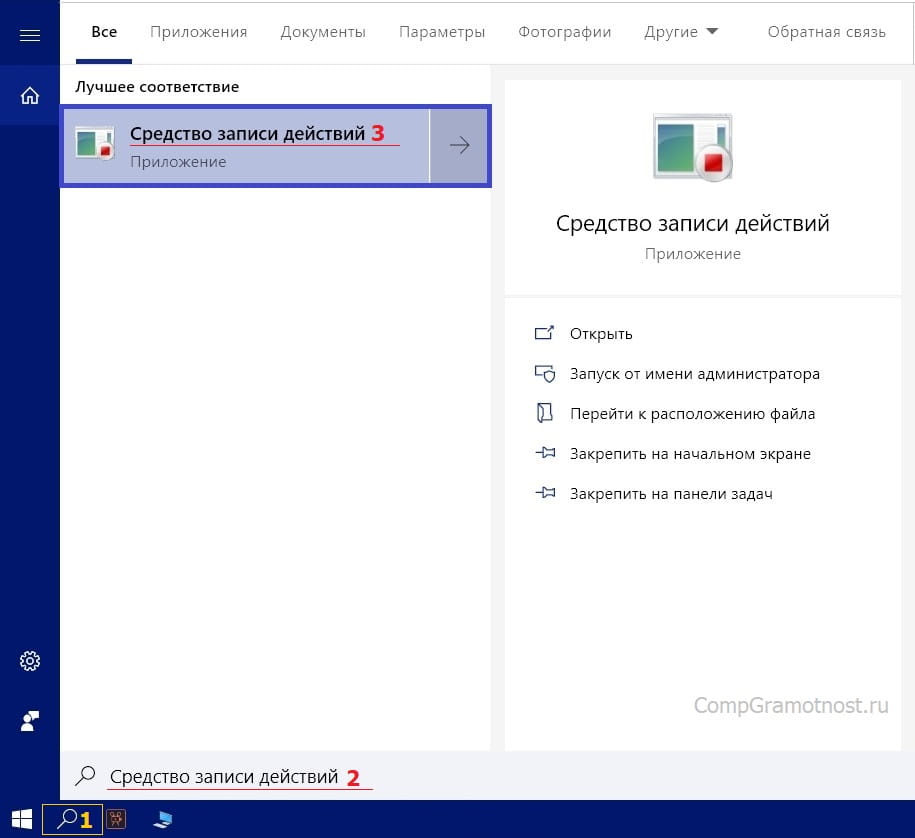915x838 pixels.
Task: Click the Открыть icon
Action: [x=544, y=333]
